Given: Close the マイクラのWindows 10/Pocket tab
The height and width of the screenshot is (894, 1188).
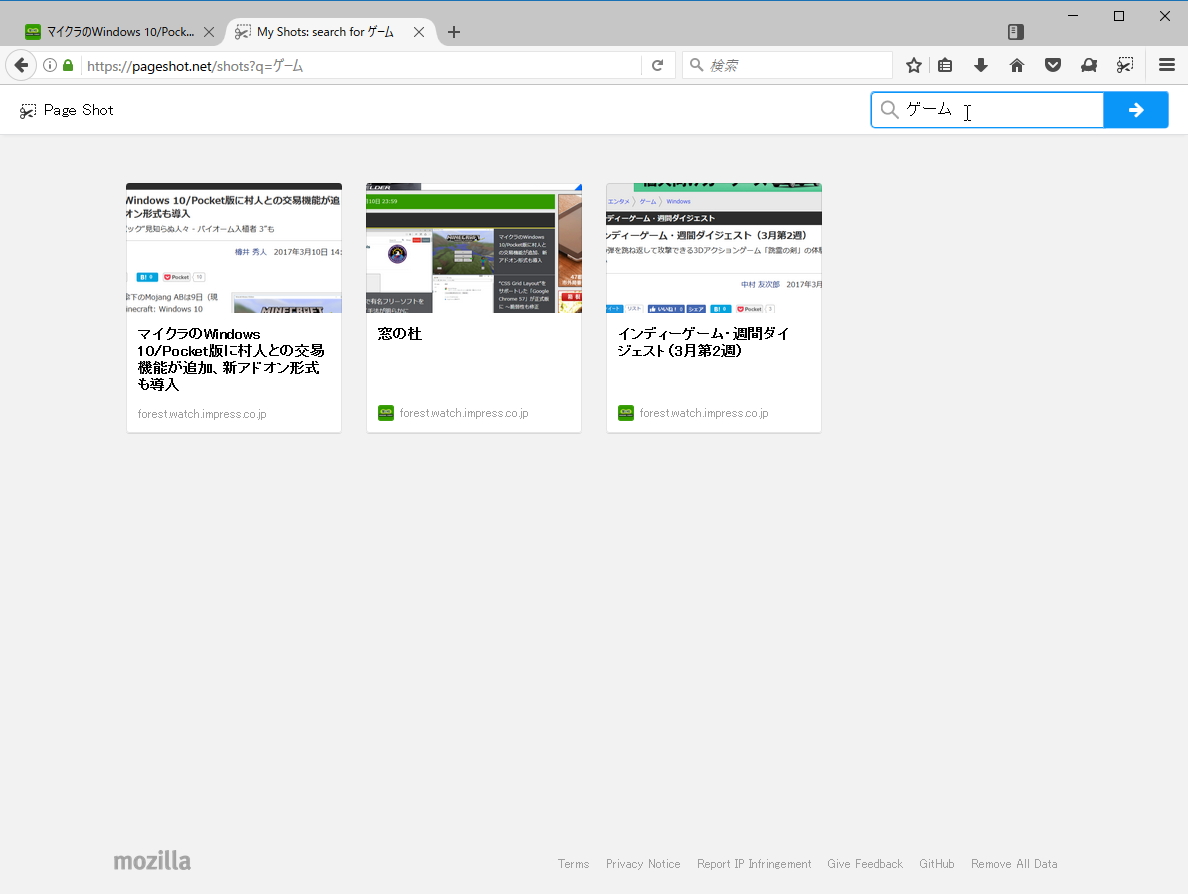Looking at the screenshot, I should 209,32.
